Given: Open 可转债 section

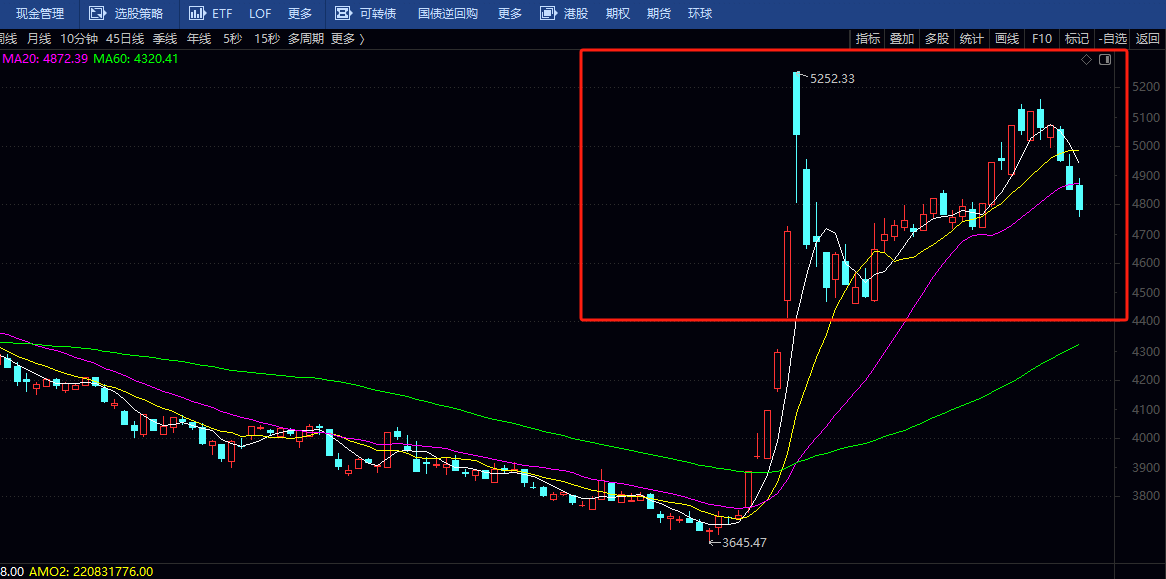Looking at the screenshot, I should point(378,13).
